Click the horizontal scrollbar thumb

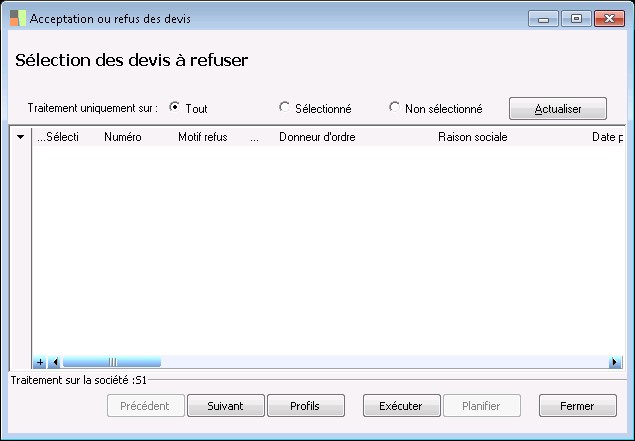pos(112,362)
